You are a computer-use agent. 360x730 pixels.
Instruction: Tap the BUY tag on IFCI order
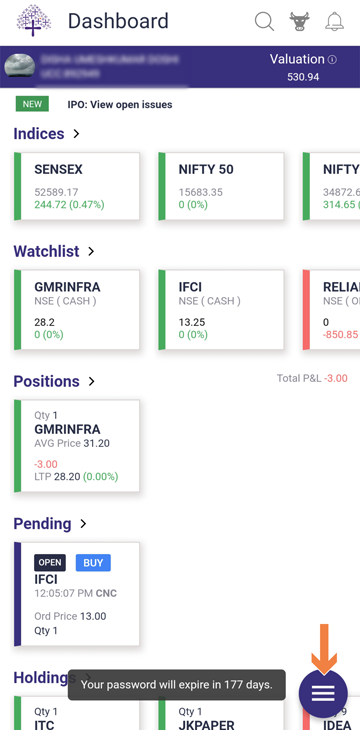[93, 562]
